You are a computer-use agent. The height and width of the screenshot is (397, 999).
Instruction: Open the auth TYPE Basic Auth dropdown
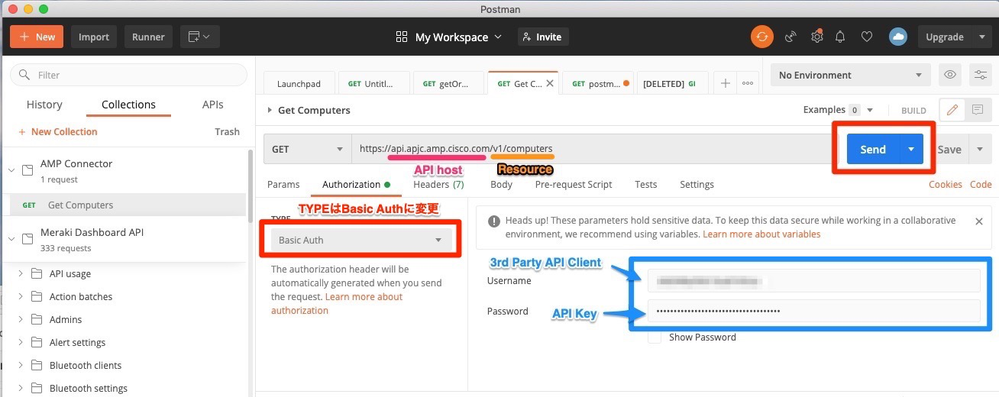[x=360, y=240]
